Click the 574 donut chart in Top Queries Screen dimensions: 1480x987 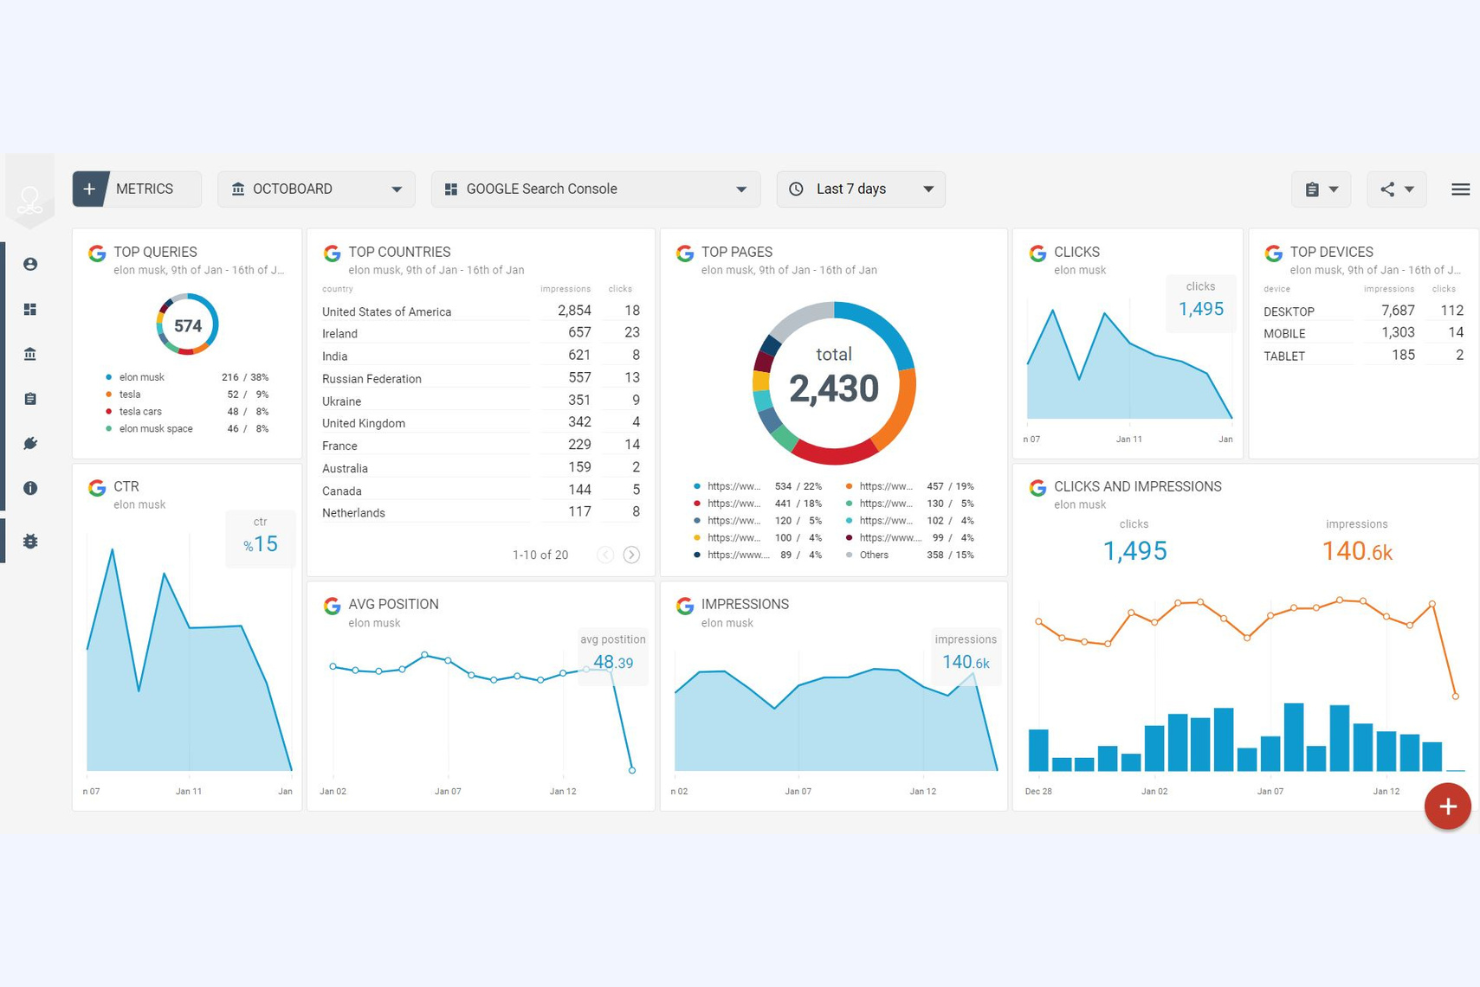(x=187, y=325)
